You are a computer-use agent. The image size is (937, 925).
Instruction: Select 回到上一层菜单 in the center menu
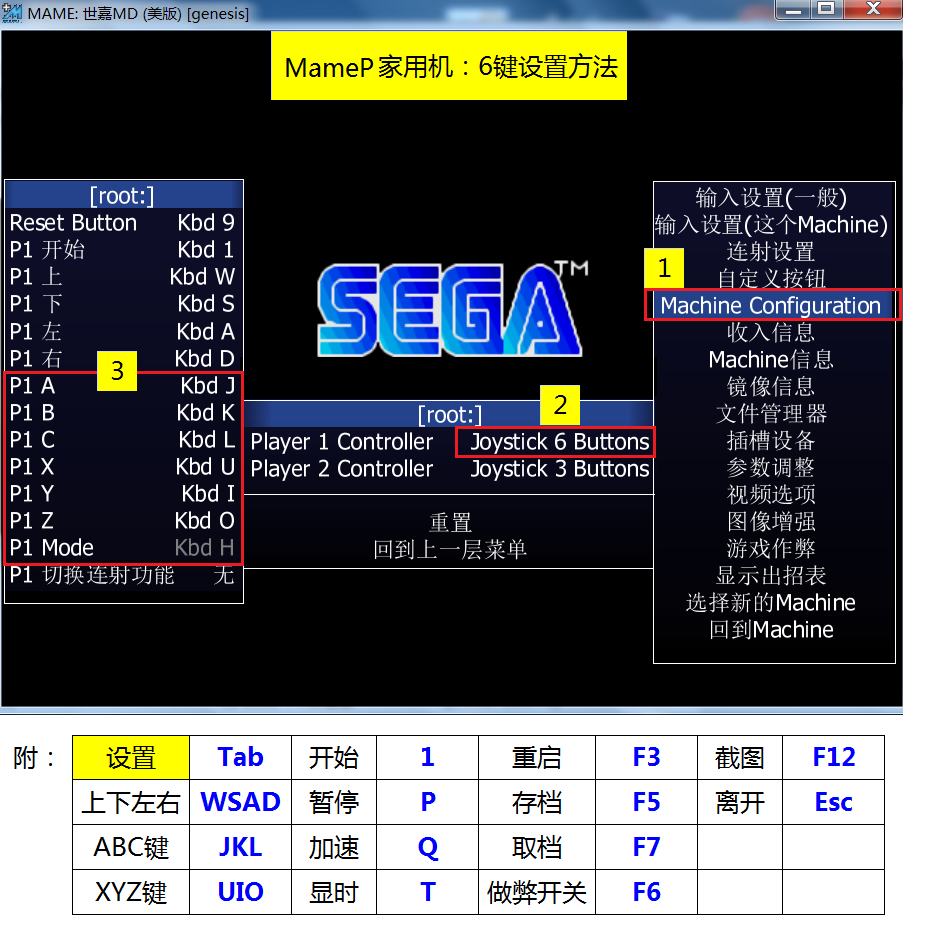pyautogui.click(x=450, y=550)
